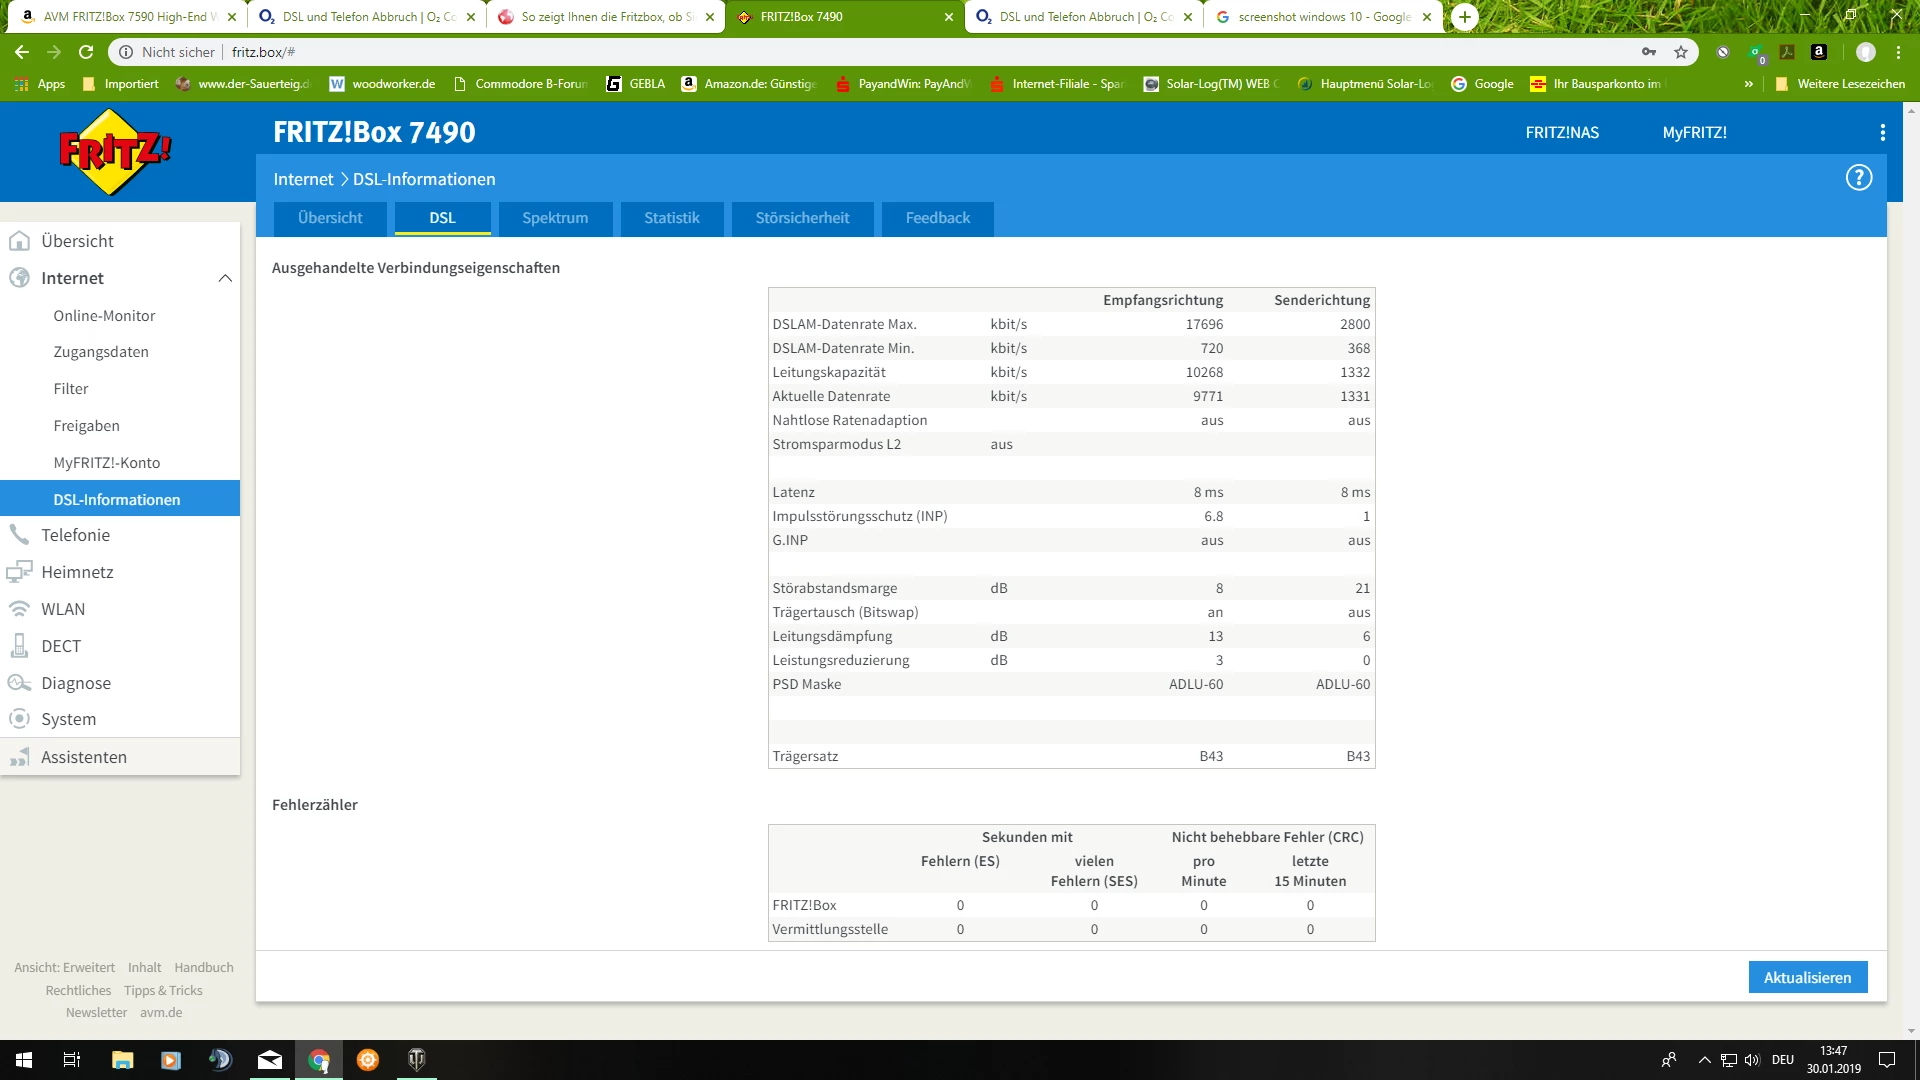The image size is (1920, 1080).
Task: Expand the Heimnetz sidebar section
Action: click(x=77, y=572)
